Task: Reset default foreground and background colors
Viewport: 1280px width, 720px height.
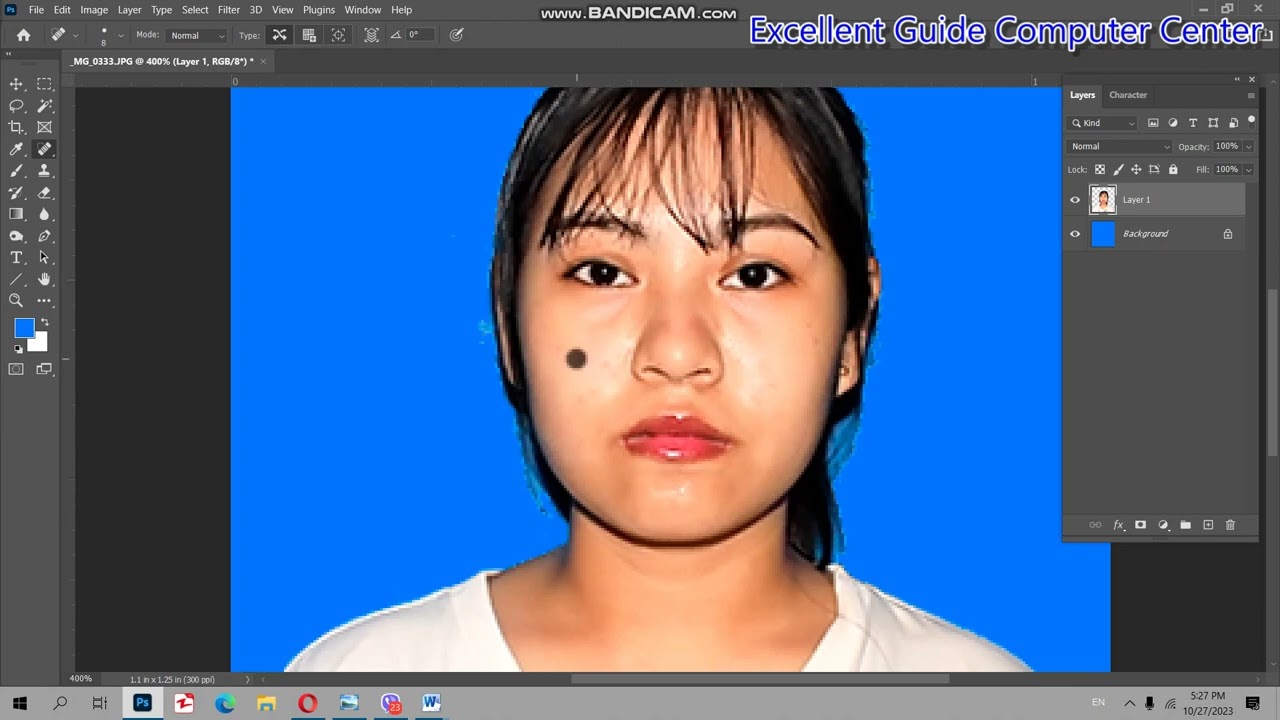Action: click(18, 348)
